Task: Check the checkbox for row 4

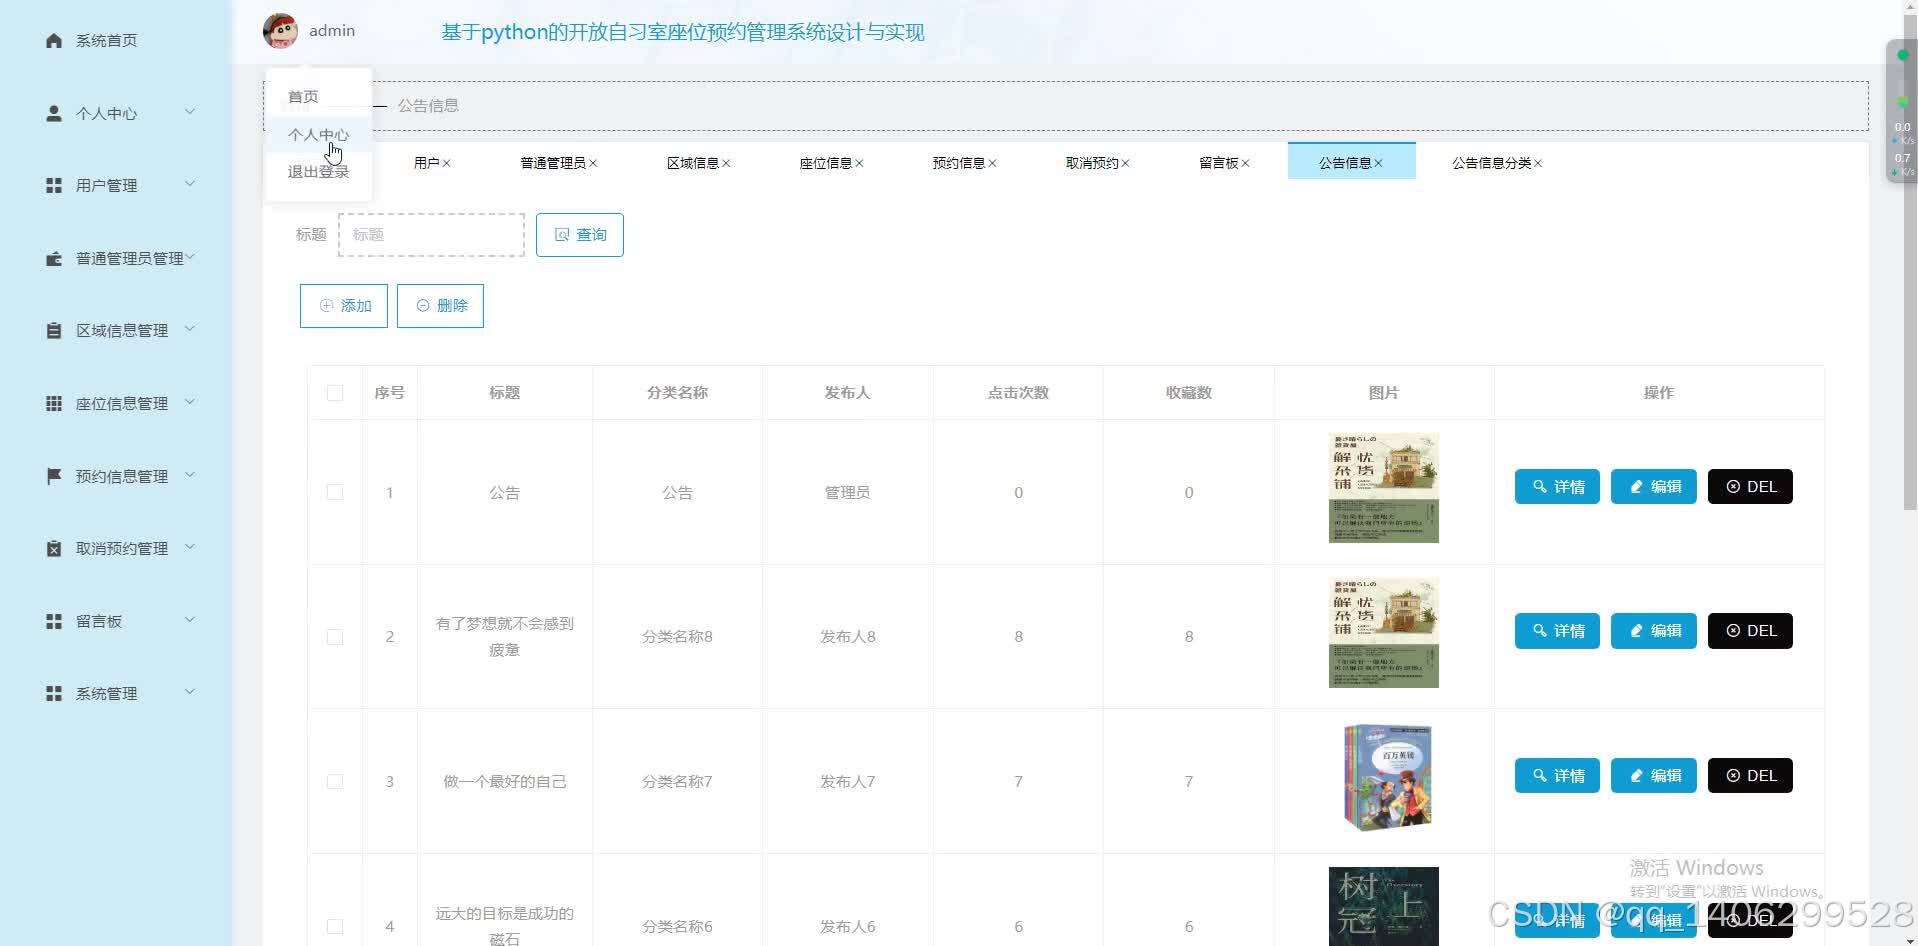Action: click(x=335, y=926)
